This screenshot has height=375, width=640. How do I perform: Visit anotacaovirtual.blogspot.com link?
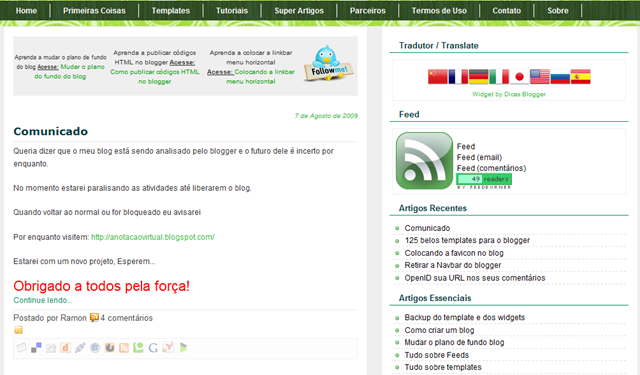click(x=153, y=237)
